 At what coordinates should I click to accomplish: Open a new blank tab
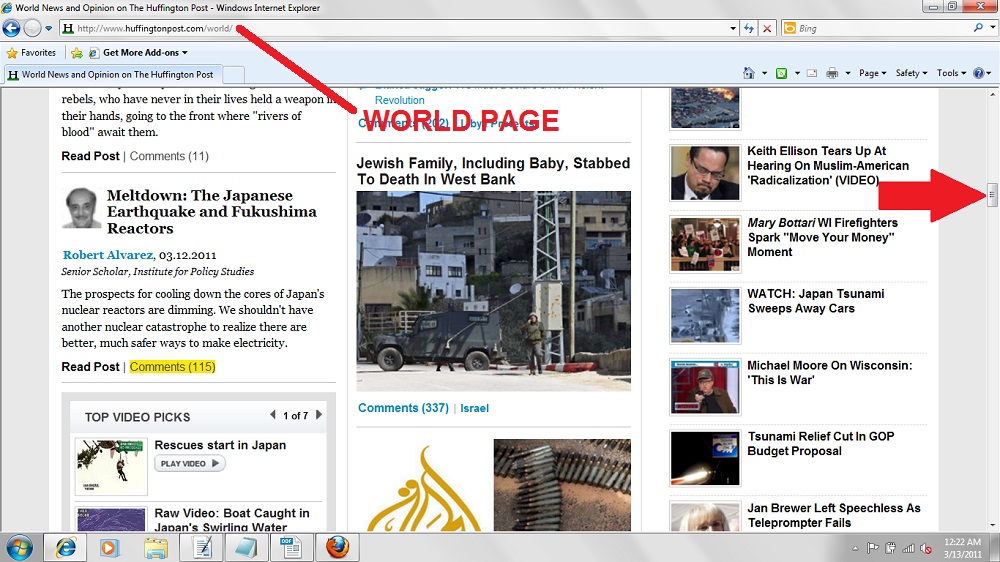point(233,75)
